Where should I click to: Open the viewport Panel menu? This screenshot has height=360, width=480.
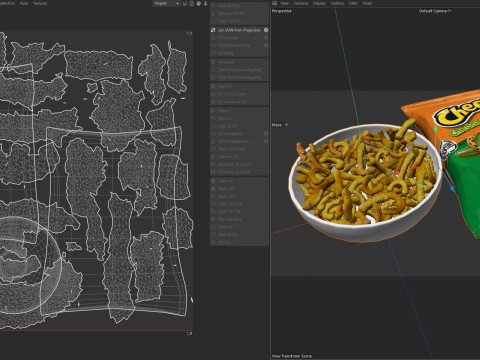click(367, 3)
